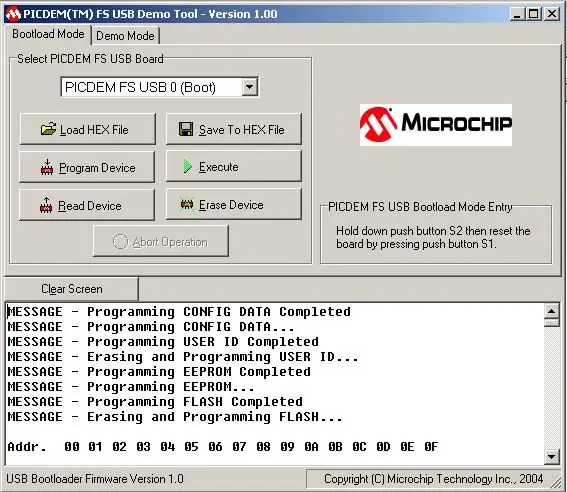This screenshot has height=492, width=567.
Task: Click the '0F' column header in hex table
Action: point(431,447)
